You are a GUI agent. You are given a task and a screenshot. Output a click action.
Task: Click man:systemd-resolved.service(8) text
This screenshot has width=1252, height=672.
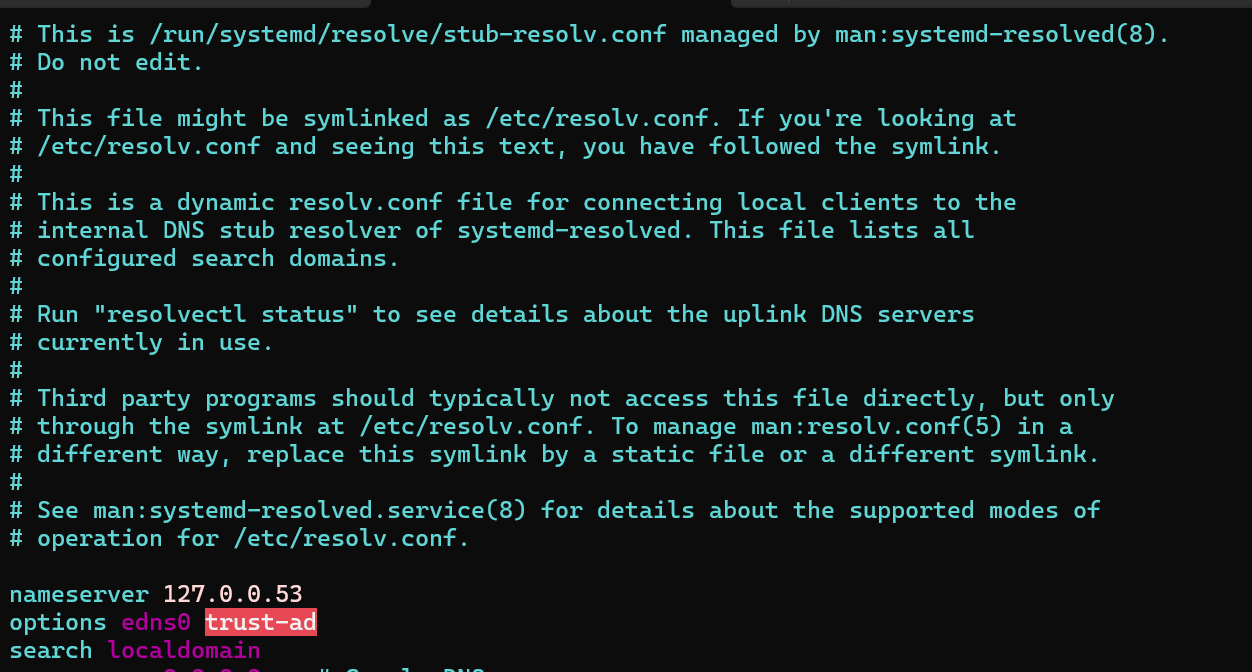pyautogui.click(x=309, y=510)
